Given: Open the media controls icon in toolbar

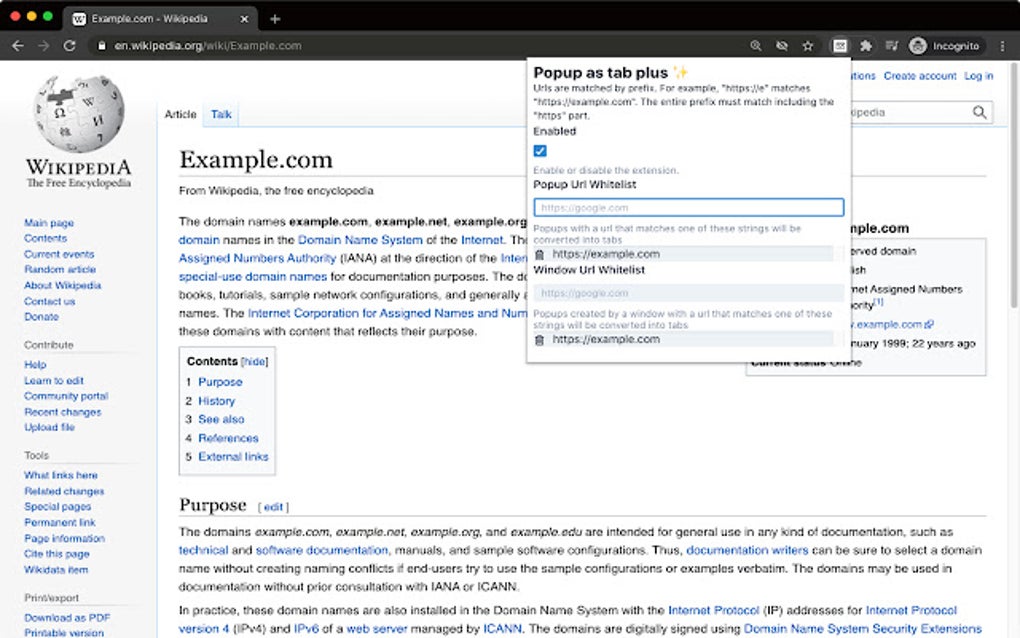Looking at the screenshot, I should [891, 45].
